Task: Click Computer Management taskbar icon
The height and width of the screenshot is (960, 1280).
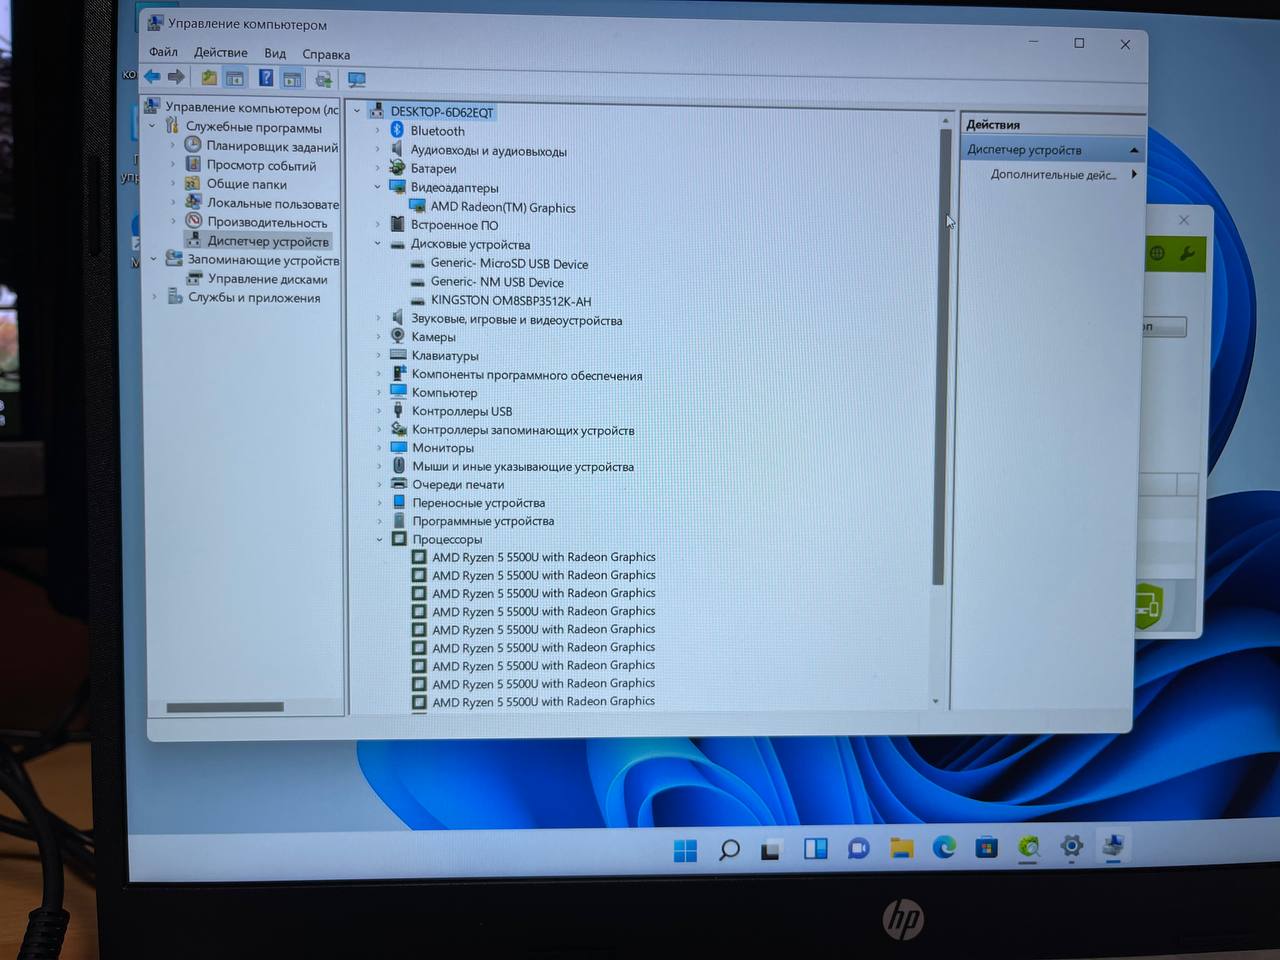Action: point(1113,846)
